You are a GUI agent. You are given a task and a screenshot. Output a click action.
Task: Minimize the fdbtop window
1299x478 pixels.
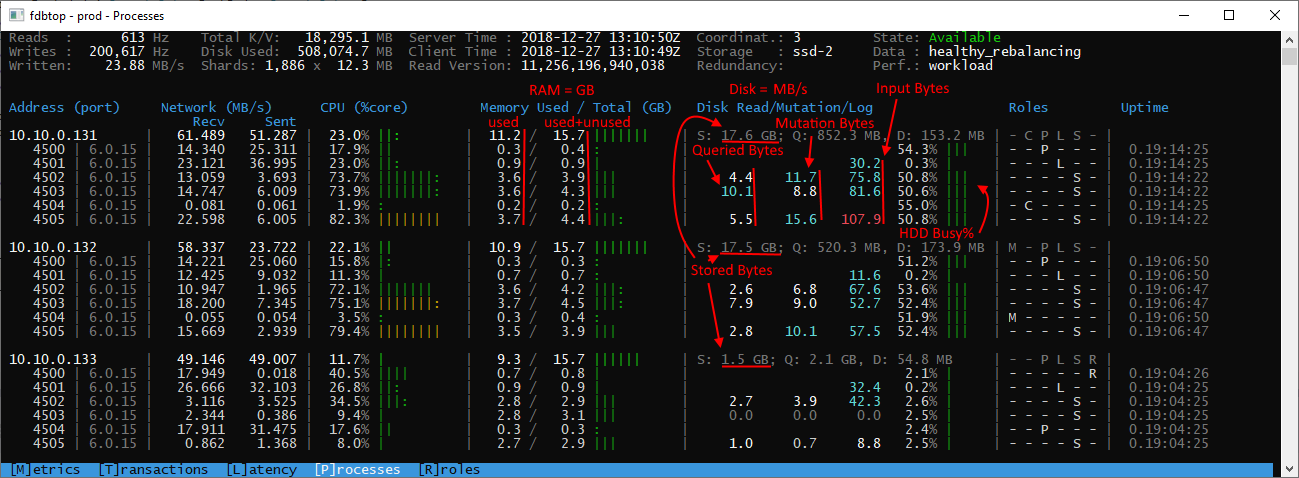pos(1182,16)
